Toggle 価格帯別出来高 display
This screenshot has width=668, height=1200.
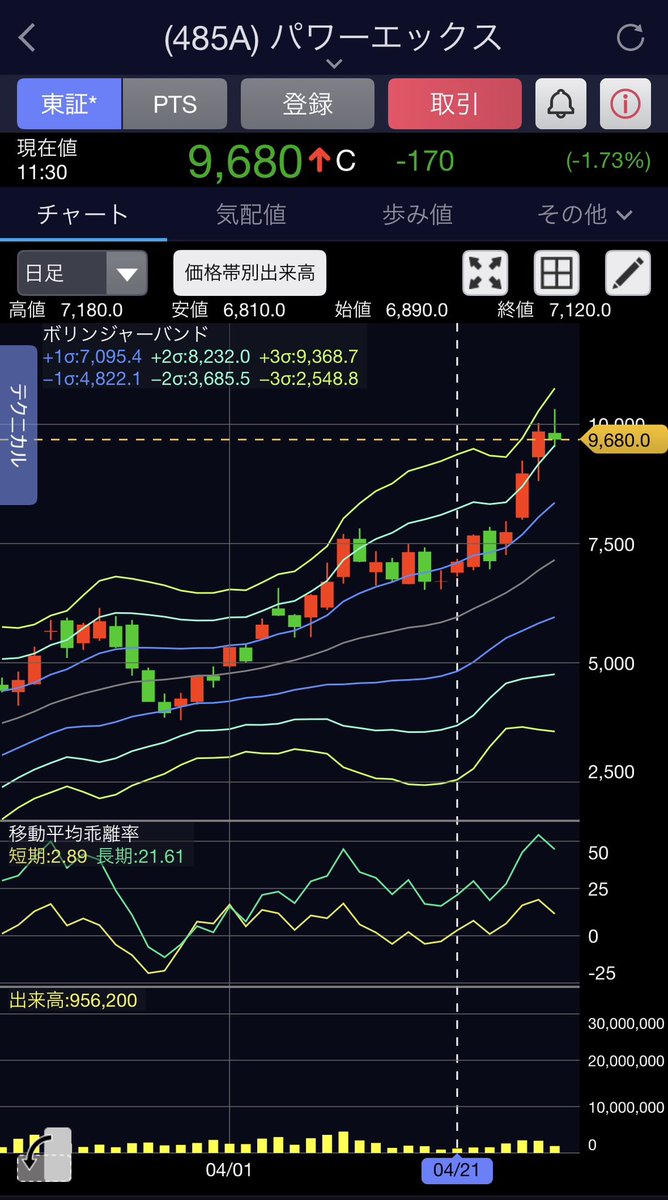[250, 272]
